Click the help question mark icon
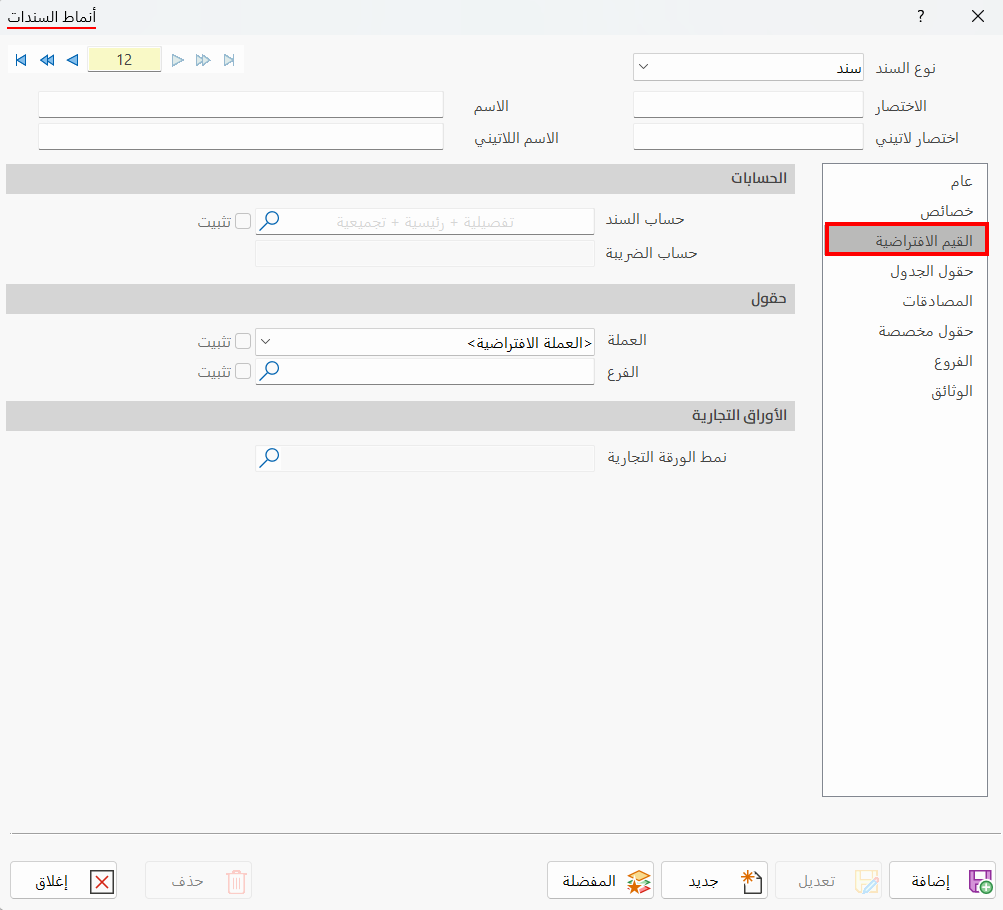This screenshot has width=1003, height=910. [920, 17]
